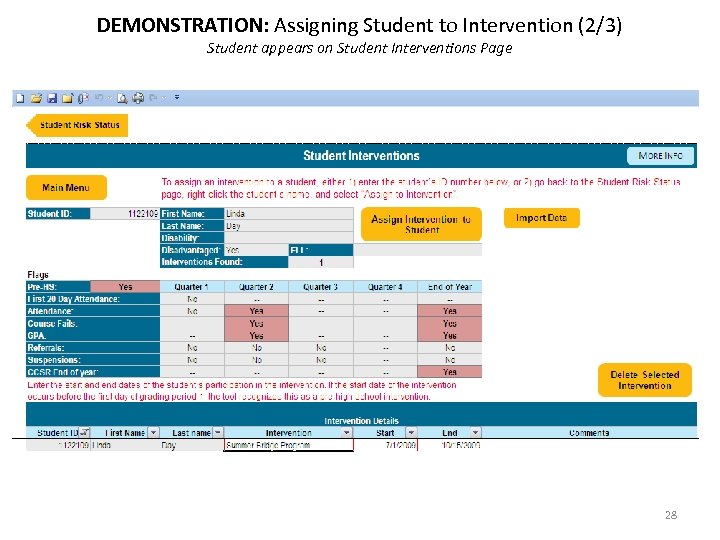720x540 pixels.
Task: Click the intervention Start date cell
Action: [x=385, y=445]
